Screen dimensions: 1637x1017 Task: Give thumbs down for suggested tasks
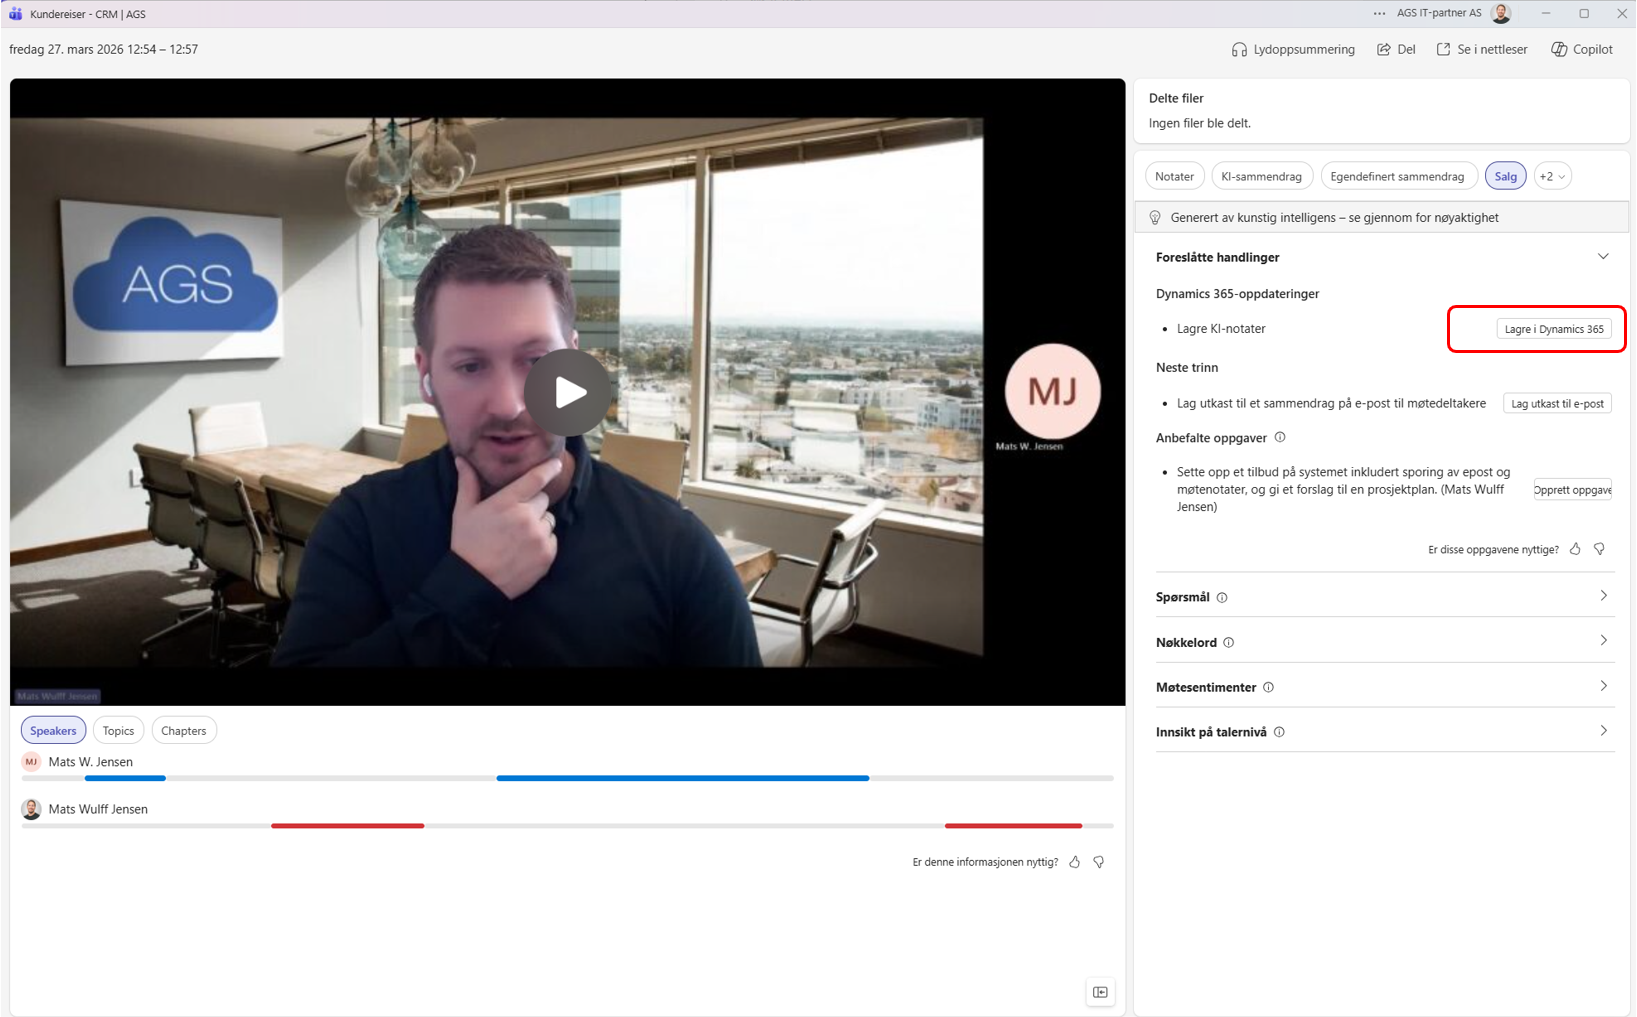[1599, 549]
